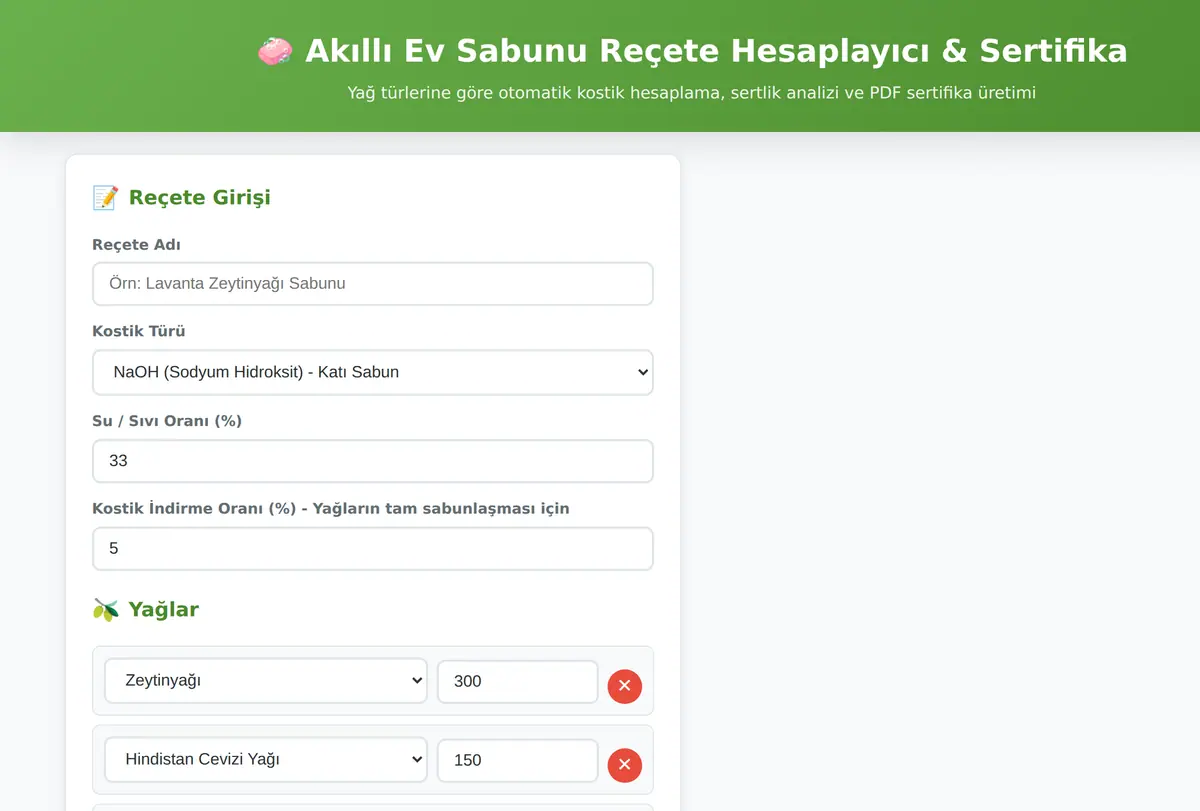Click the header subtitle about PDF sertifika
Screen dimensions: 1200x811
(692, 93)
